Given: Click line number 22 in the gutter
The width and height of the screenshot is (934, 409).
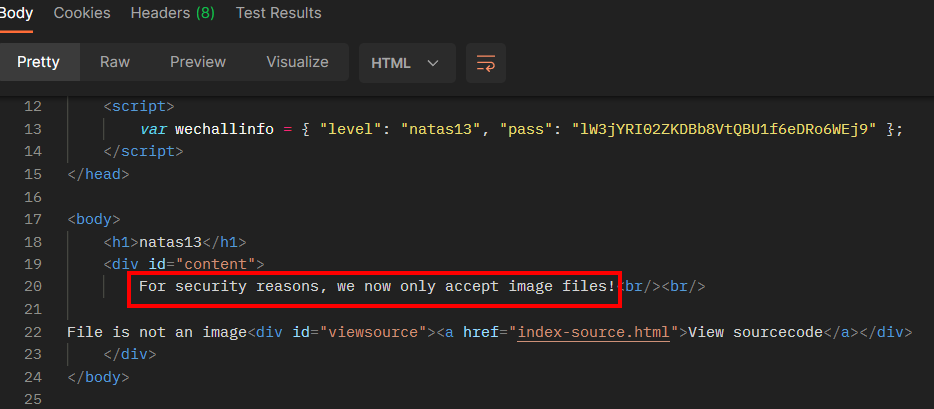Looking at the screenshot, I should (32, 332).
